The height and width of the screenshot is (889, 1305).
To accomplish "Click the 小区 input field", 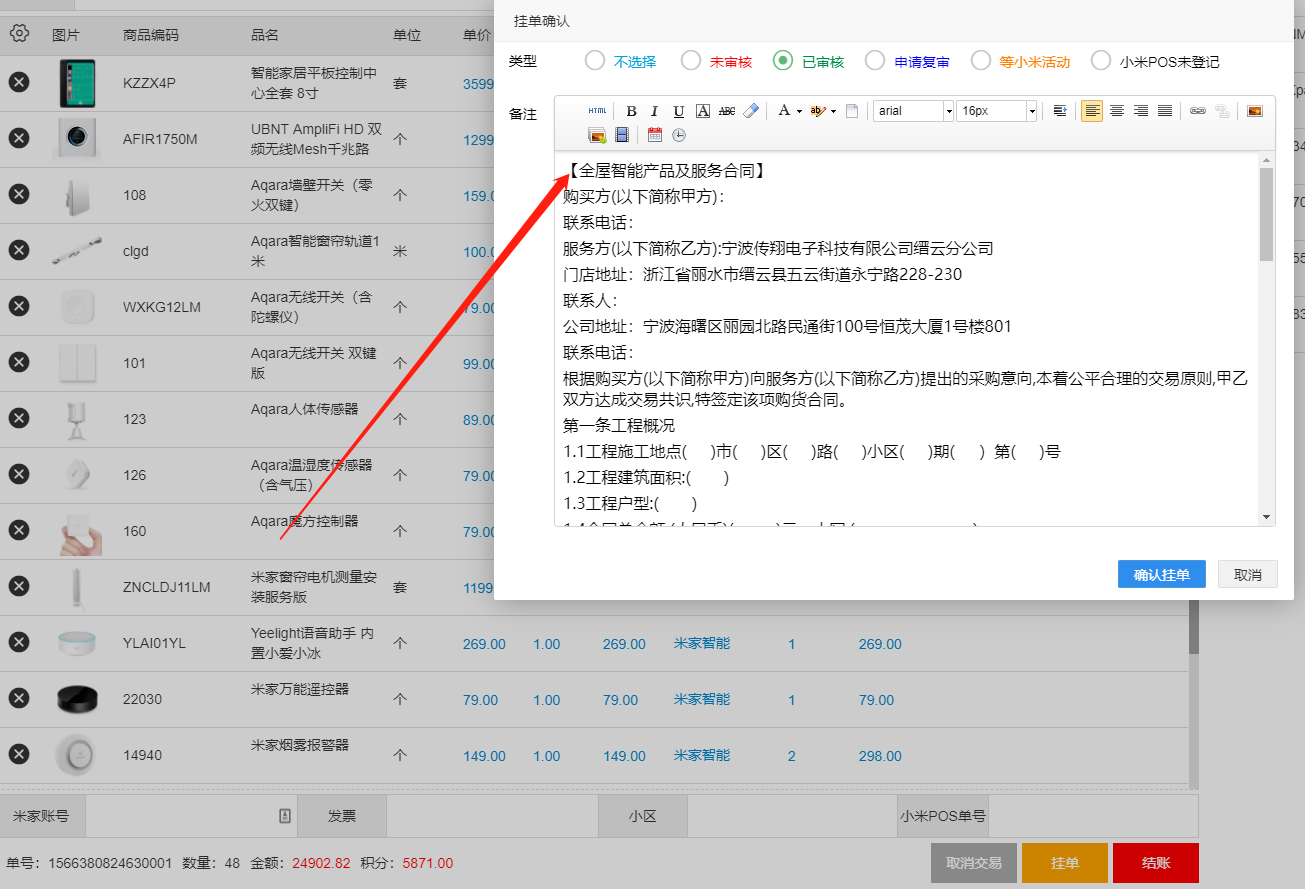I will pos(793,816).
